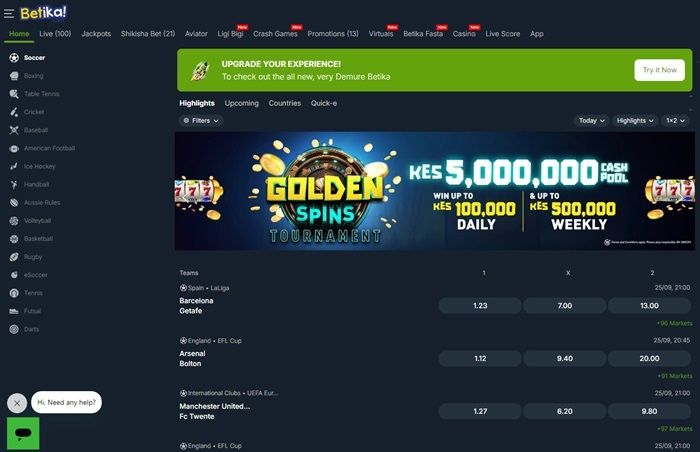
Task: Pick the Cricket bat icon
Action: click(14, 112)
